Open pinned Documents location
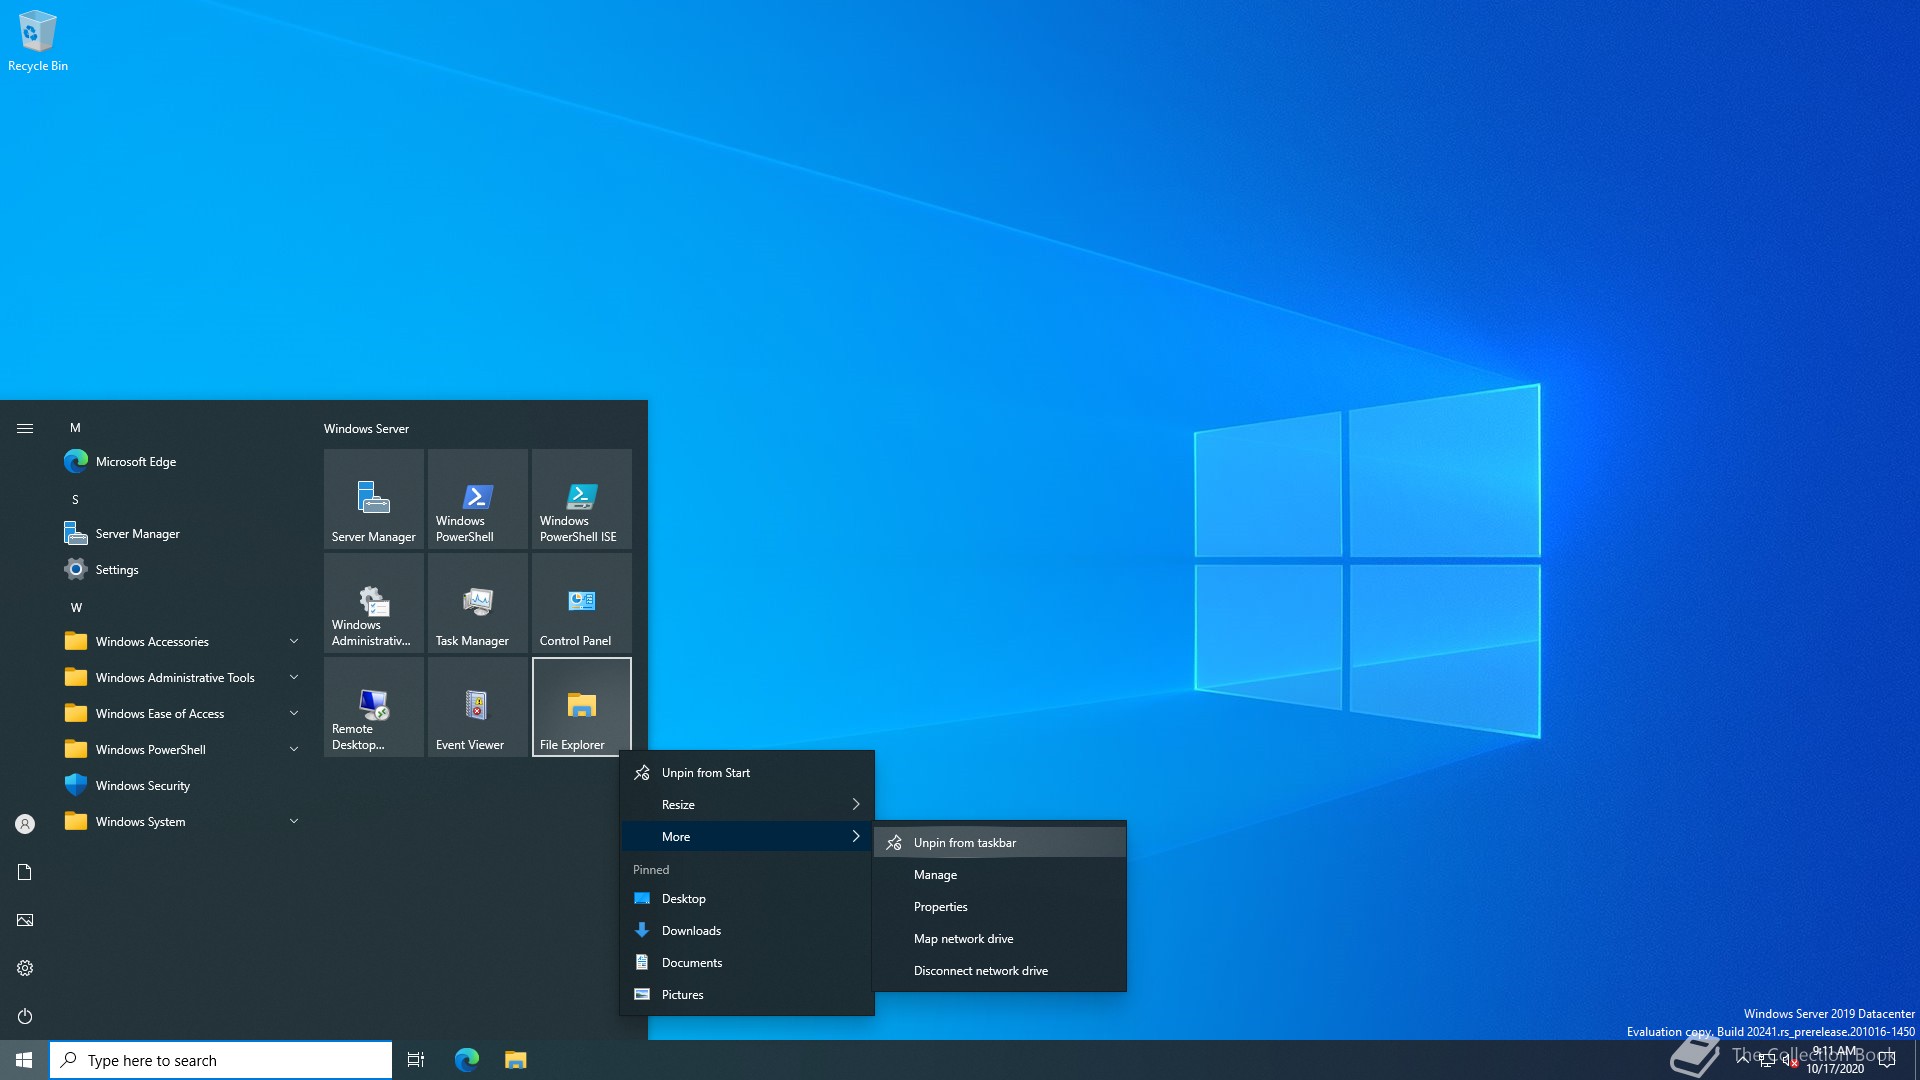Viewport: 1920px width, 1080px height. click(x=747, y=962)
